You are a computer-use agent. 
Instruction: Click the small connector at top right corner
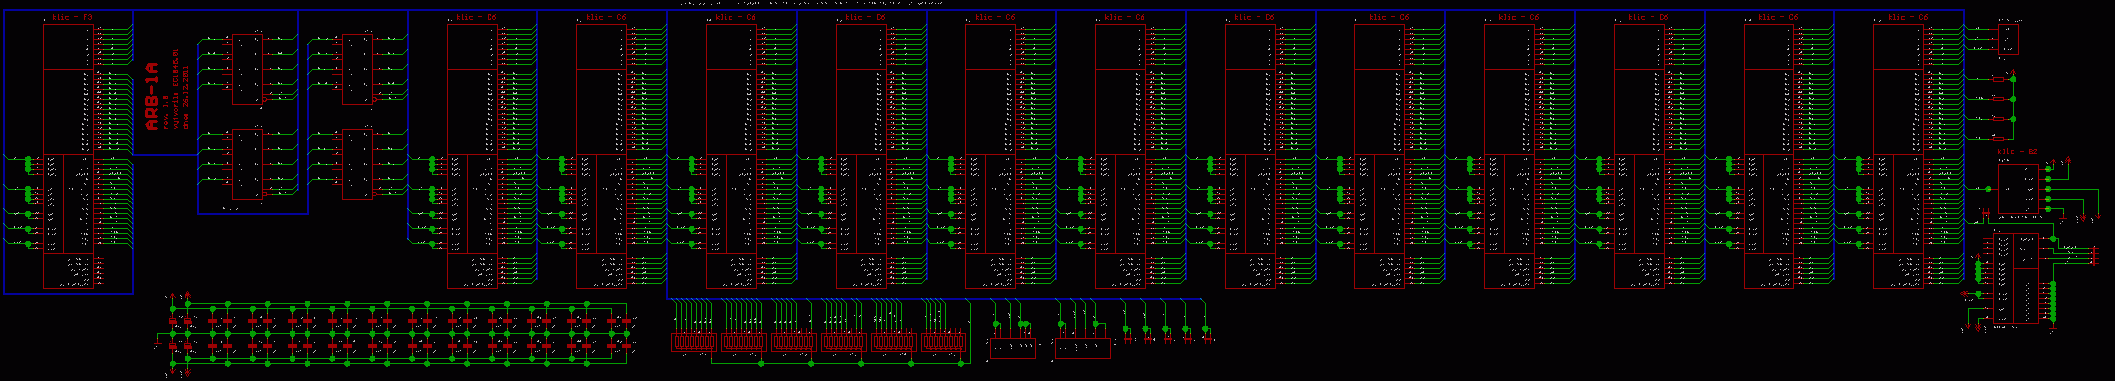[x=2008, y=39]
